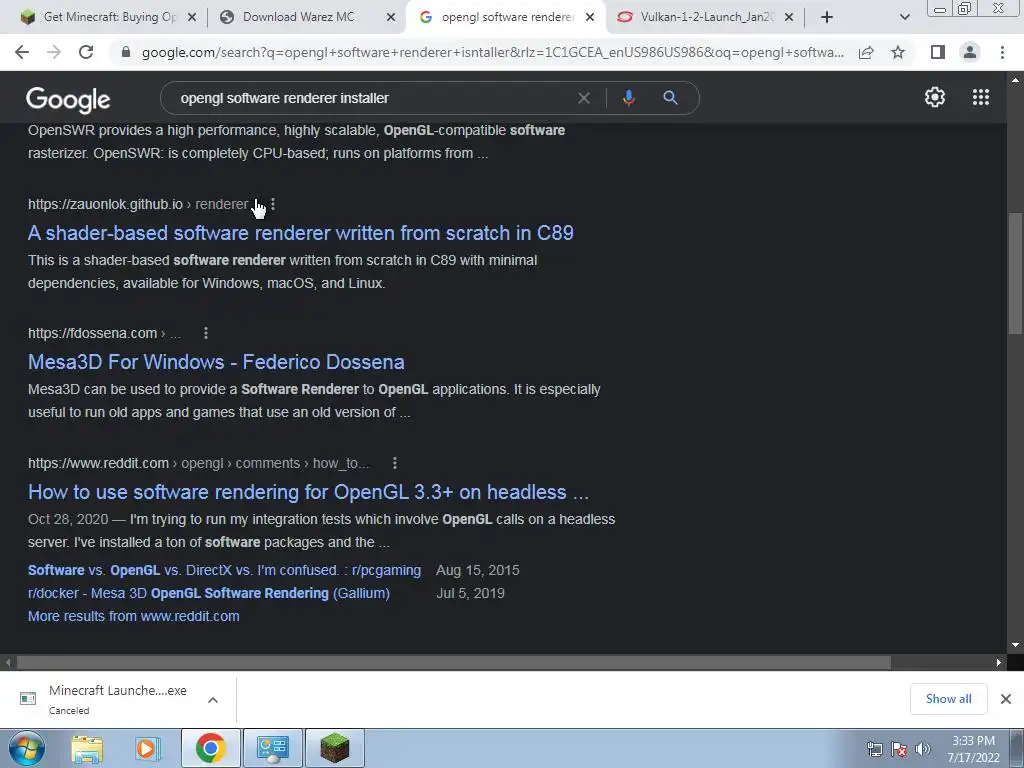This screenshot has height=768, width=1024.
Task: Focus the Chrome address bar URL
Action: coord(493,52)
